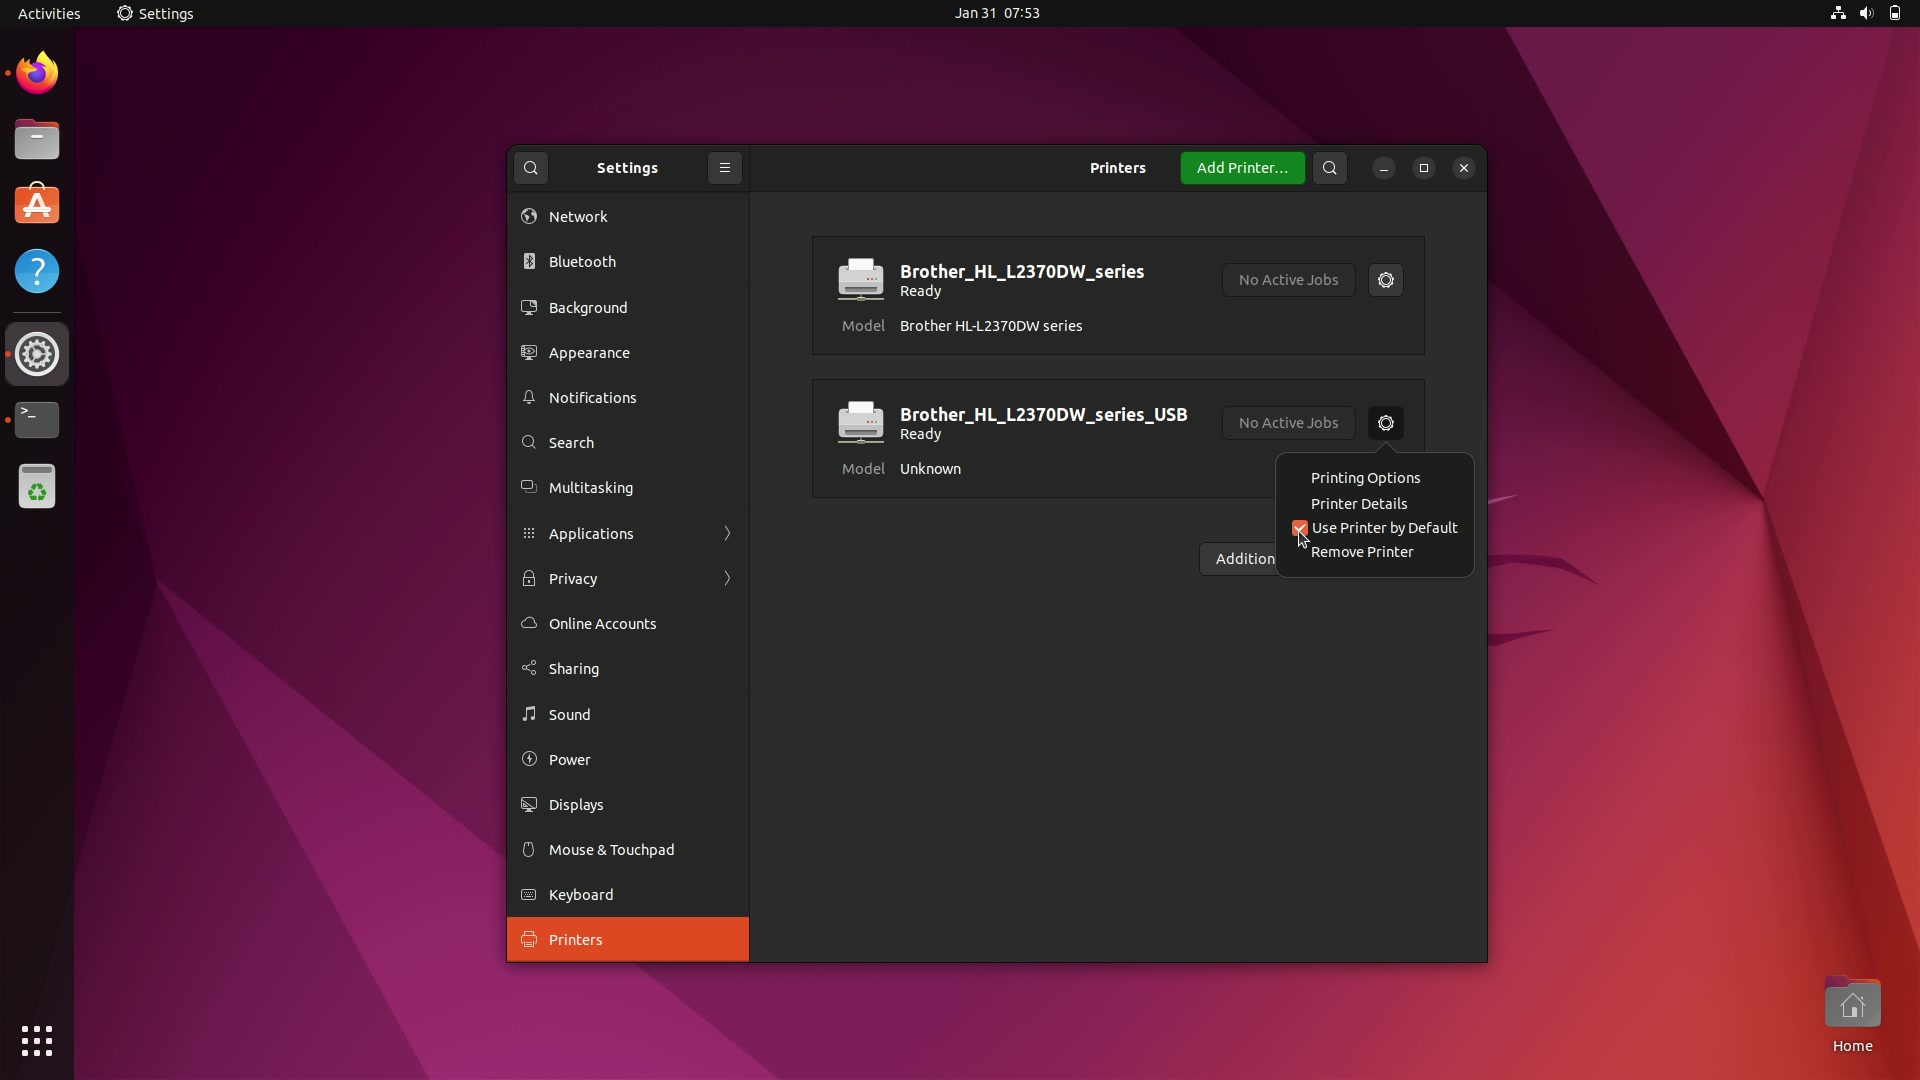
Task: Open the Help app icon
Action: pyautogui.click(x=37, y=271)
